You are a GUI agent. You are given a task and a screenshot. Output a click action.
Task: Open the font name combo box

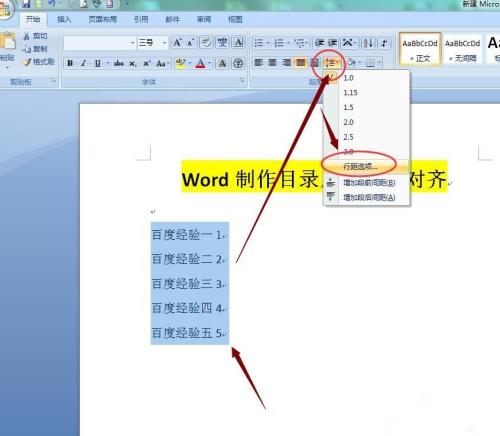[100, 43]
